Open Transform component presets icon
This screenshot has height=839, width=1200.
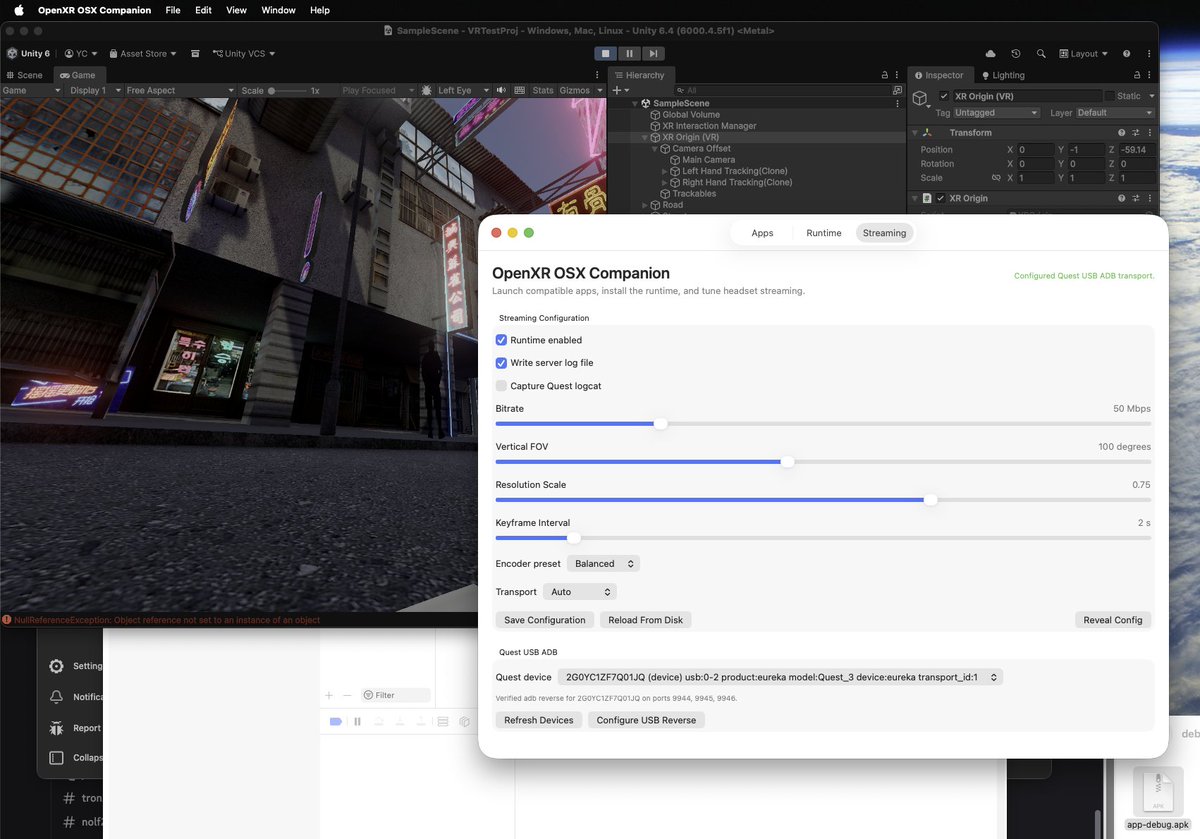(1135, 132)
